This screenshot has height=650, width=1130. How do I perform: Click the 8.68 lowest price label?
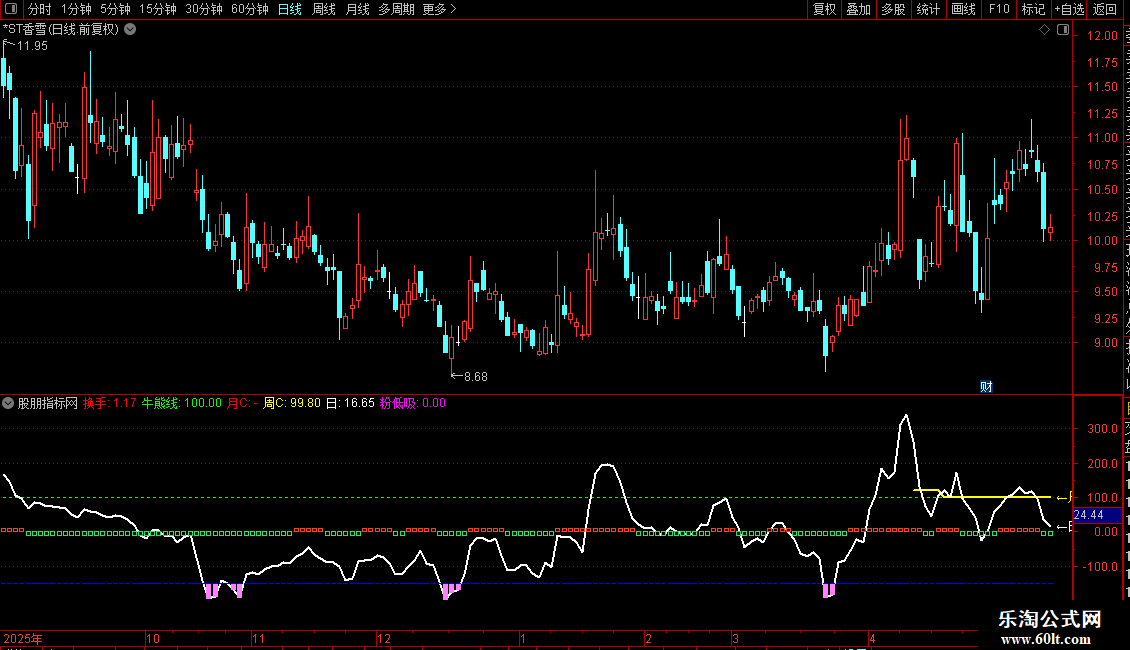476,377
